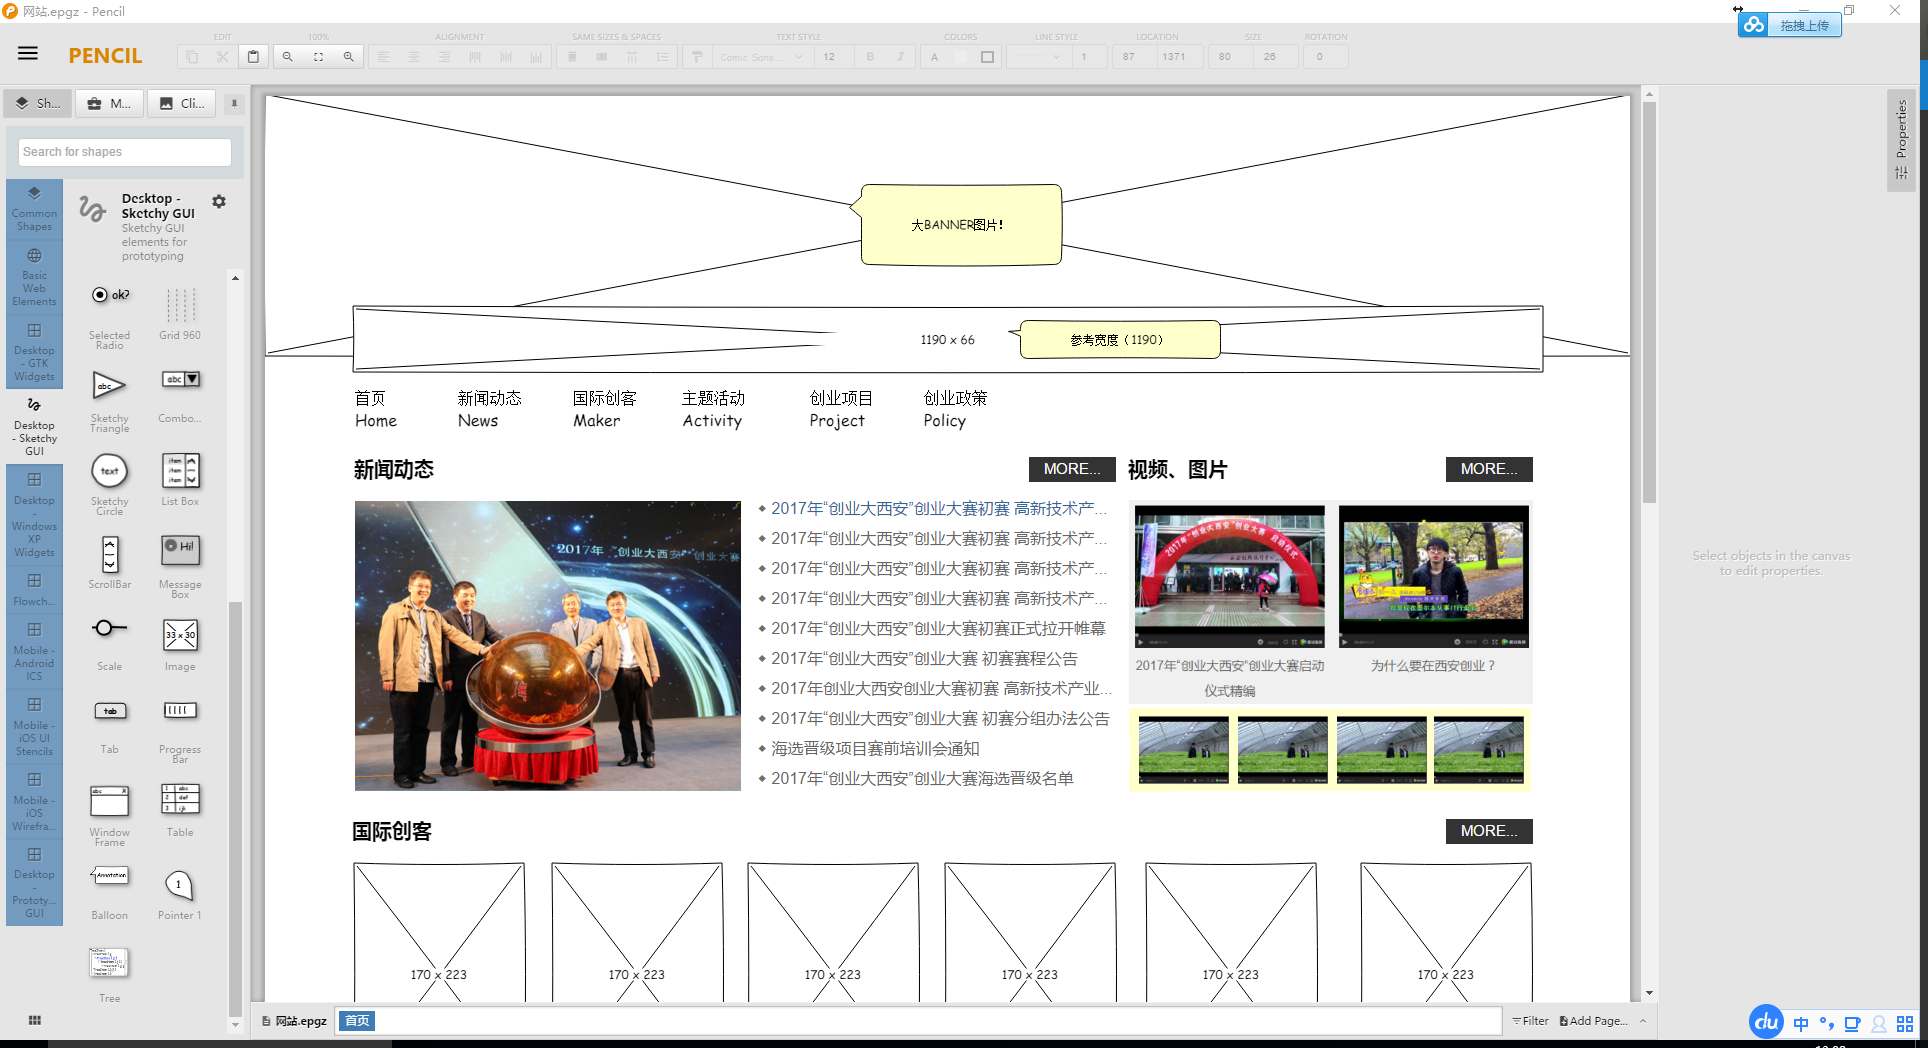Pin the shapes panel with pushpin
Screen dimensions: 1928x1048
tap(234, 103)
